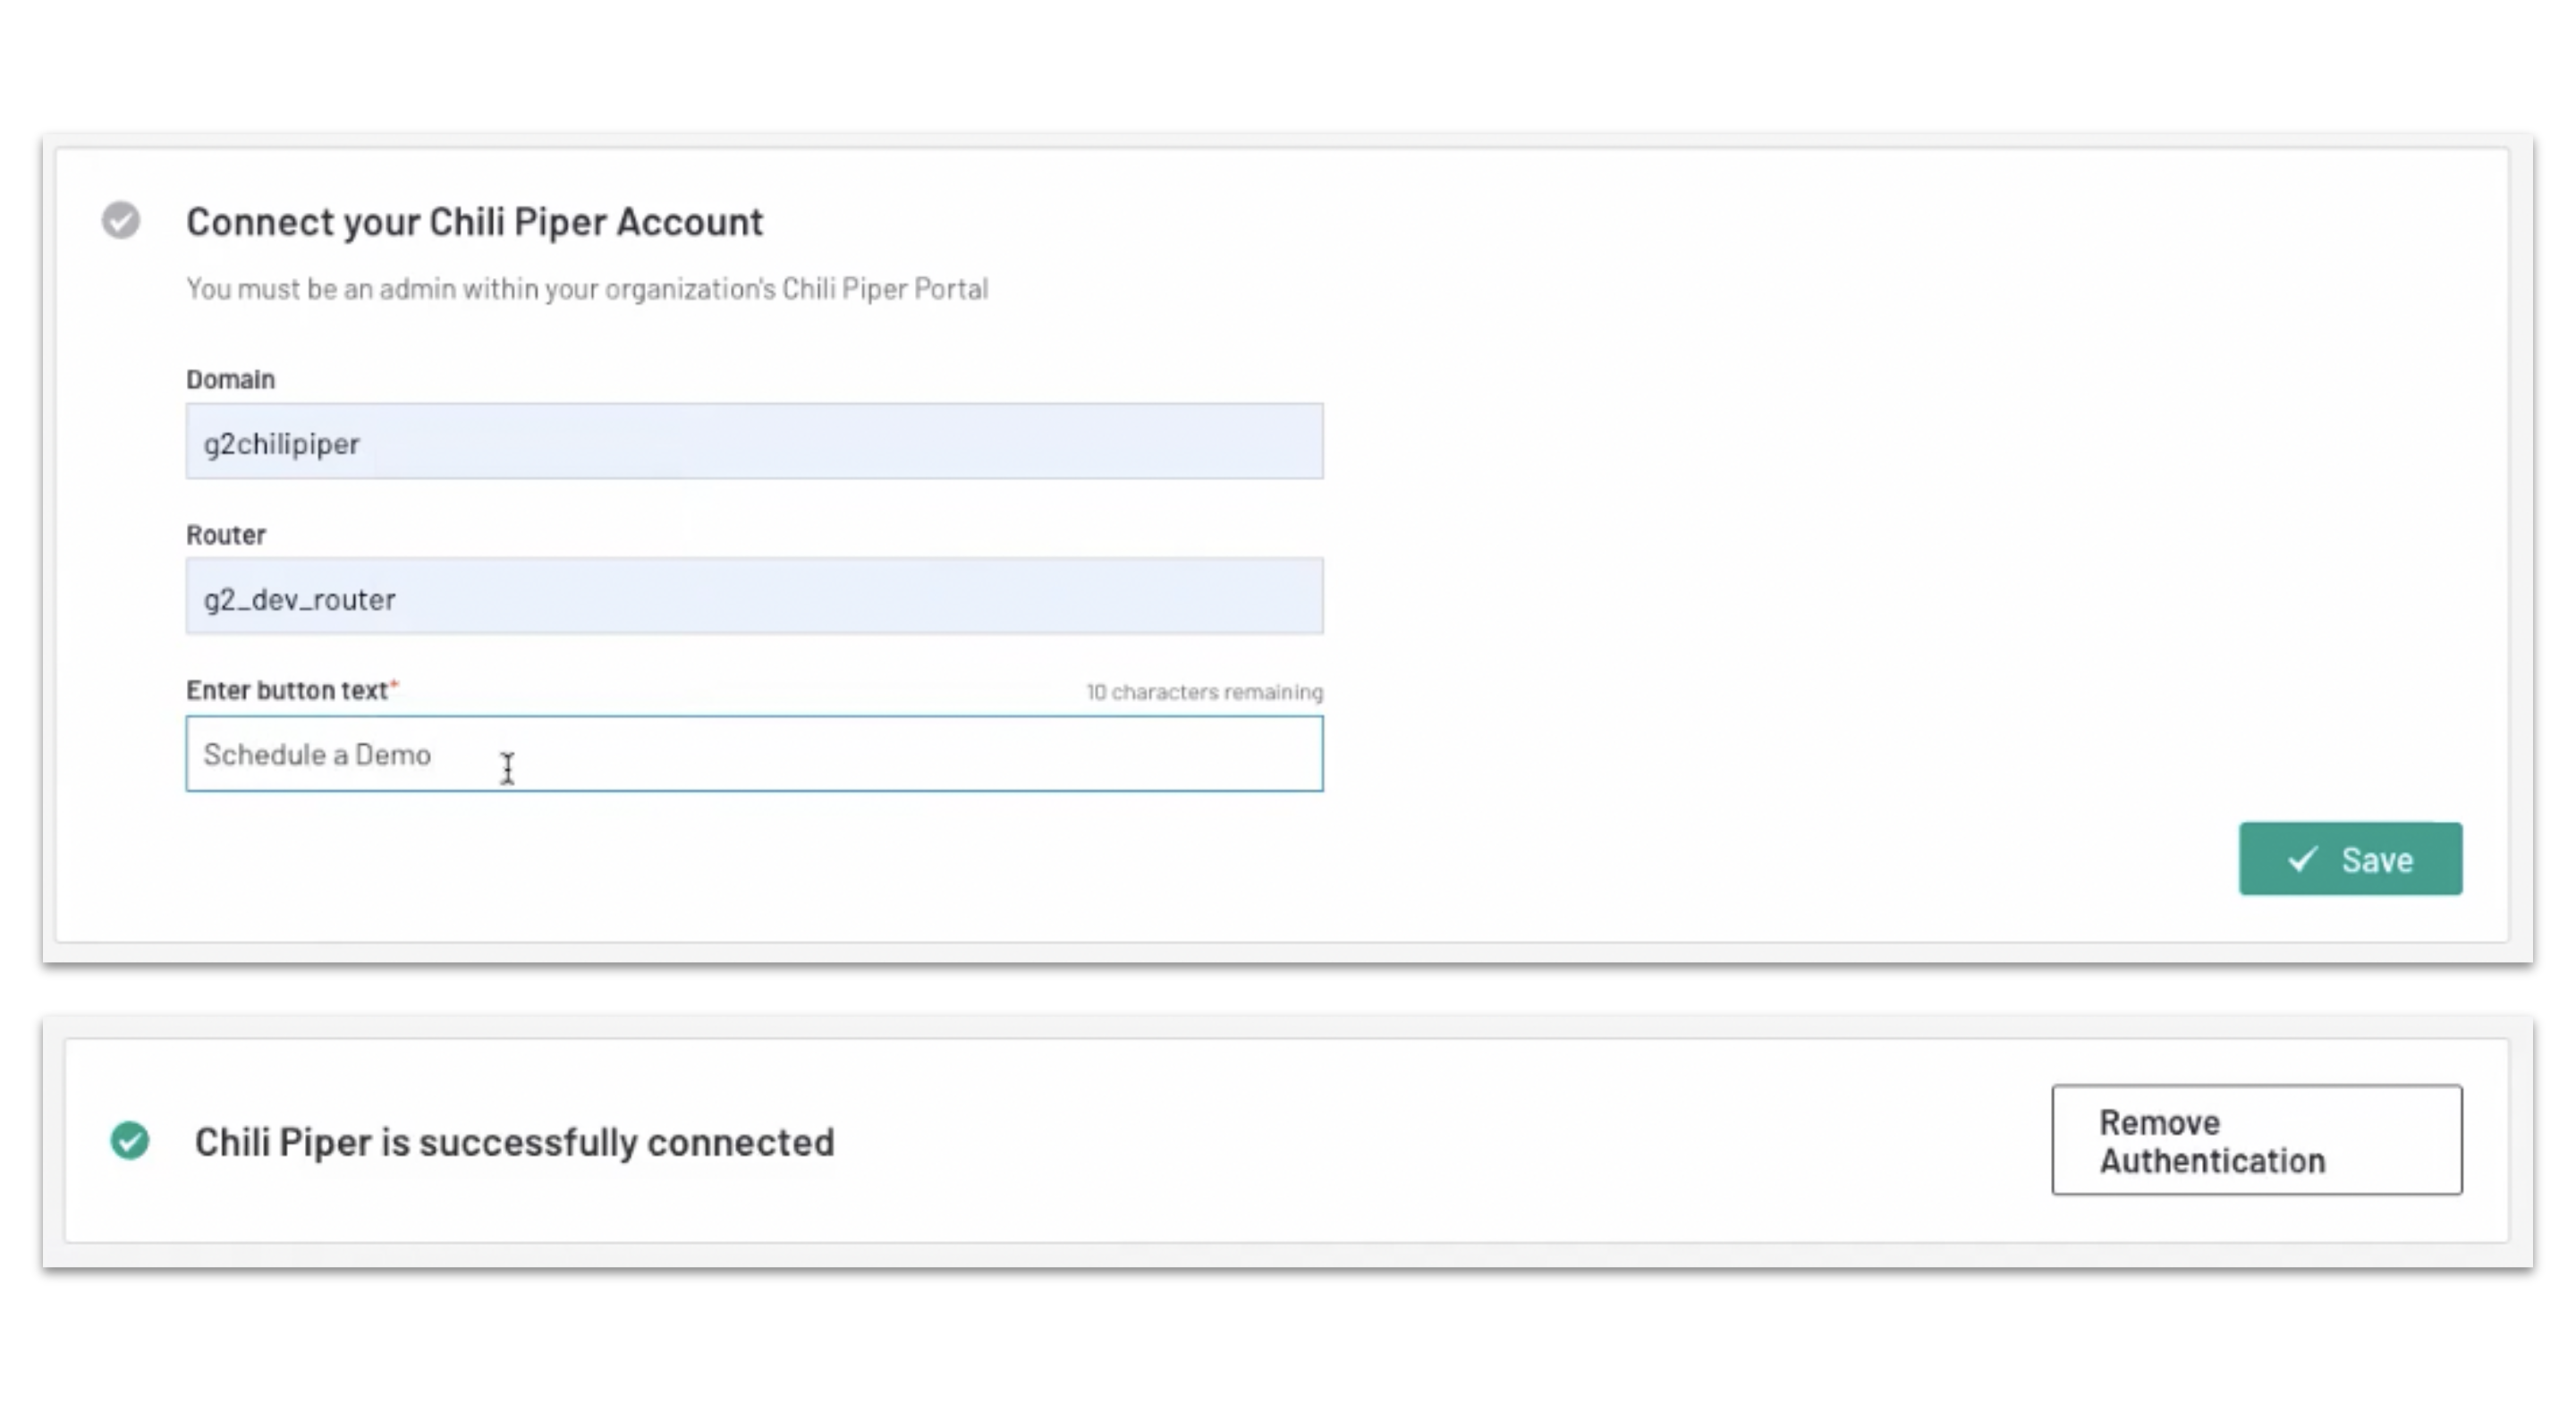Click the admin requirement subtitle text
The height and width of the screenshot is (1420, 2576).
click(x=587, y=289)
